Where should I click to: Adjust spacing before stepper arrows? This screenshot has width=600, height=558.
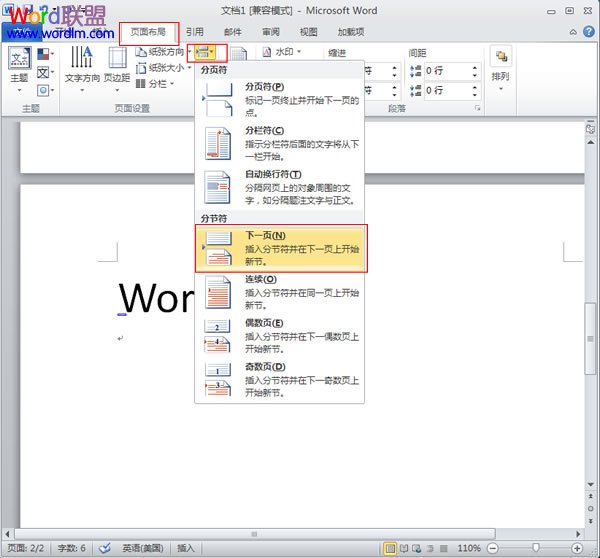coord(474,71)
